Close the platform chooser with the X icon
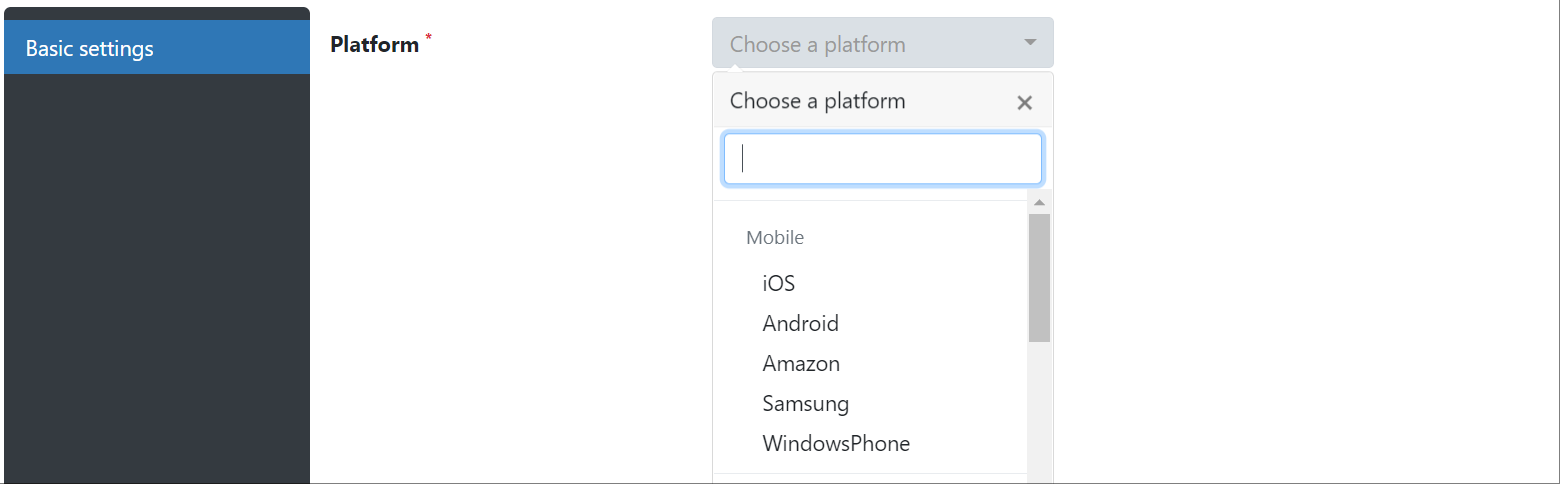1560x484 pixels. click(x=1024, y=103)
